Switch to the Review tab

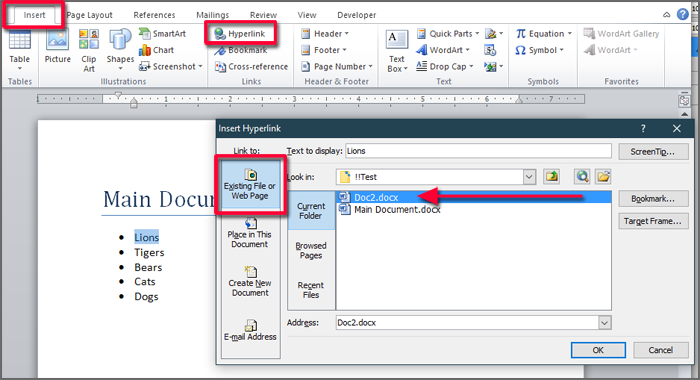click(263, 15)
